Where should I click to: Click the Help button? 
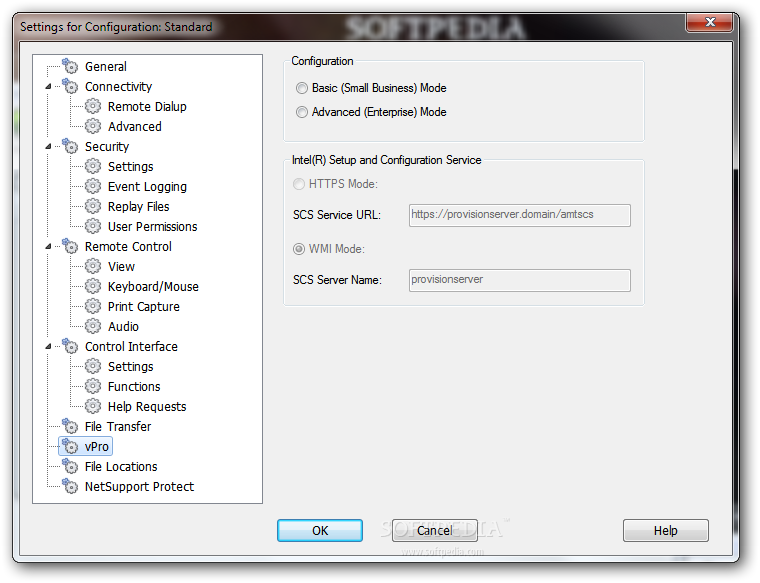coord(665,531)
